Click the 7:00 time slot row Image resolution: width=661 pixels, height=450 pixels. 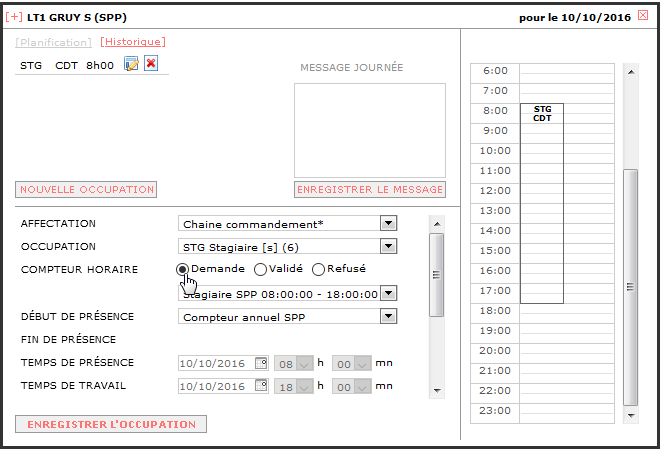click(542, 93)
